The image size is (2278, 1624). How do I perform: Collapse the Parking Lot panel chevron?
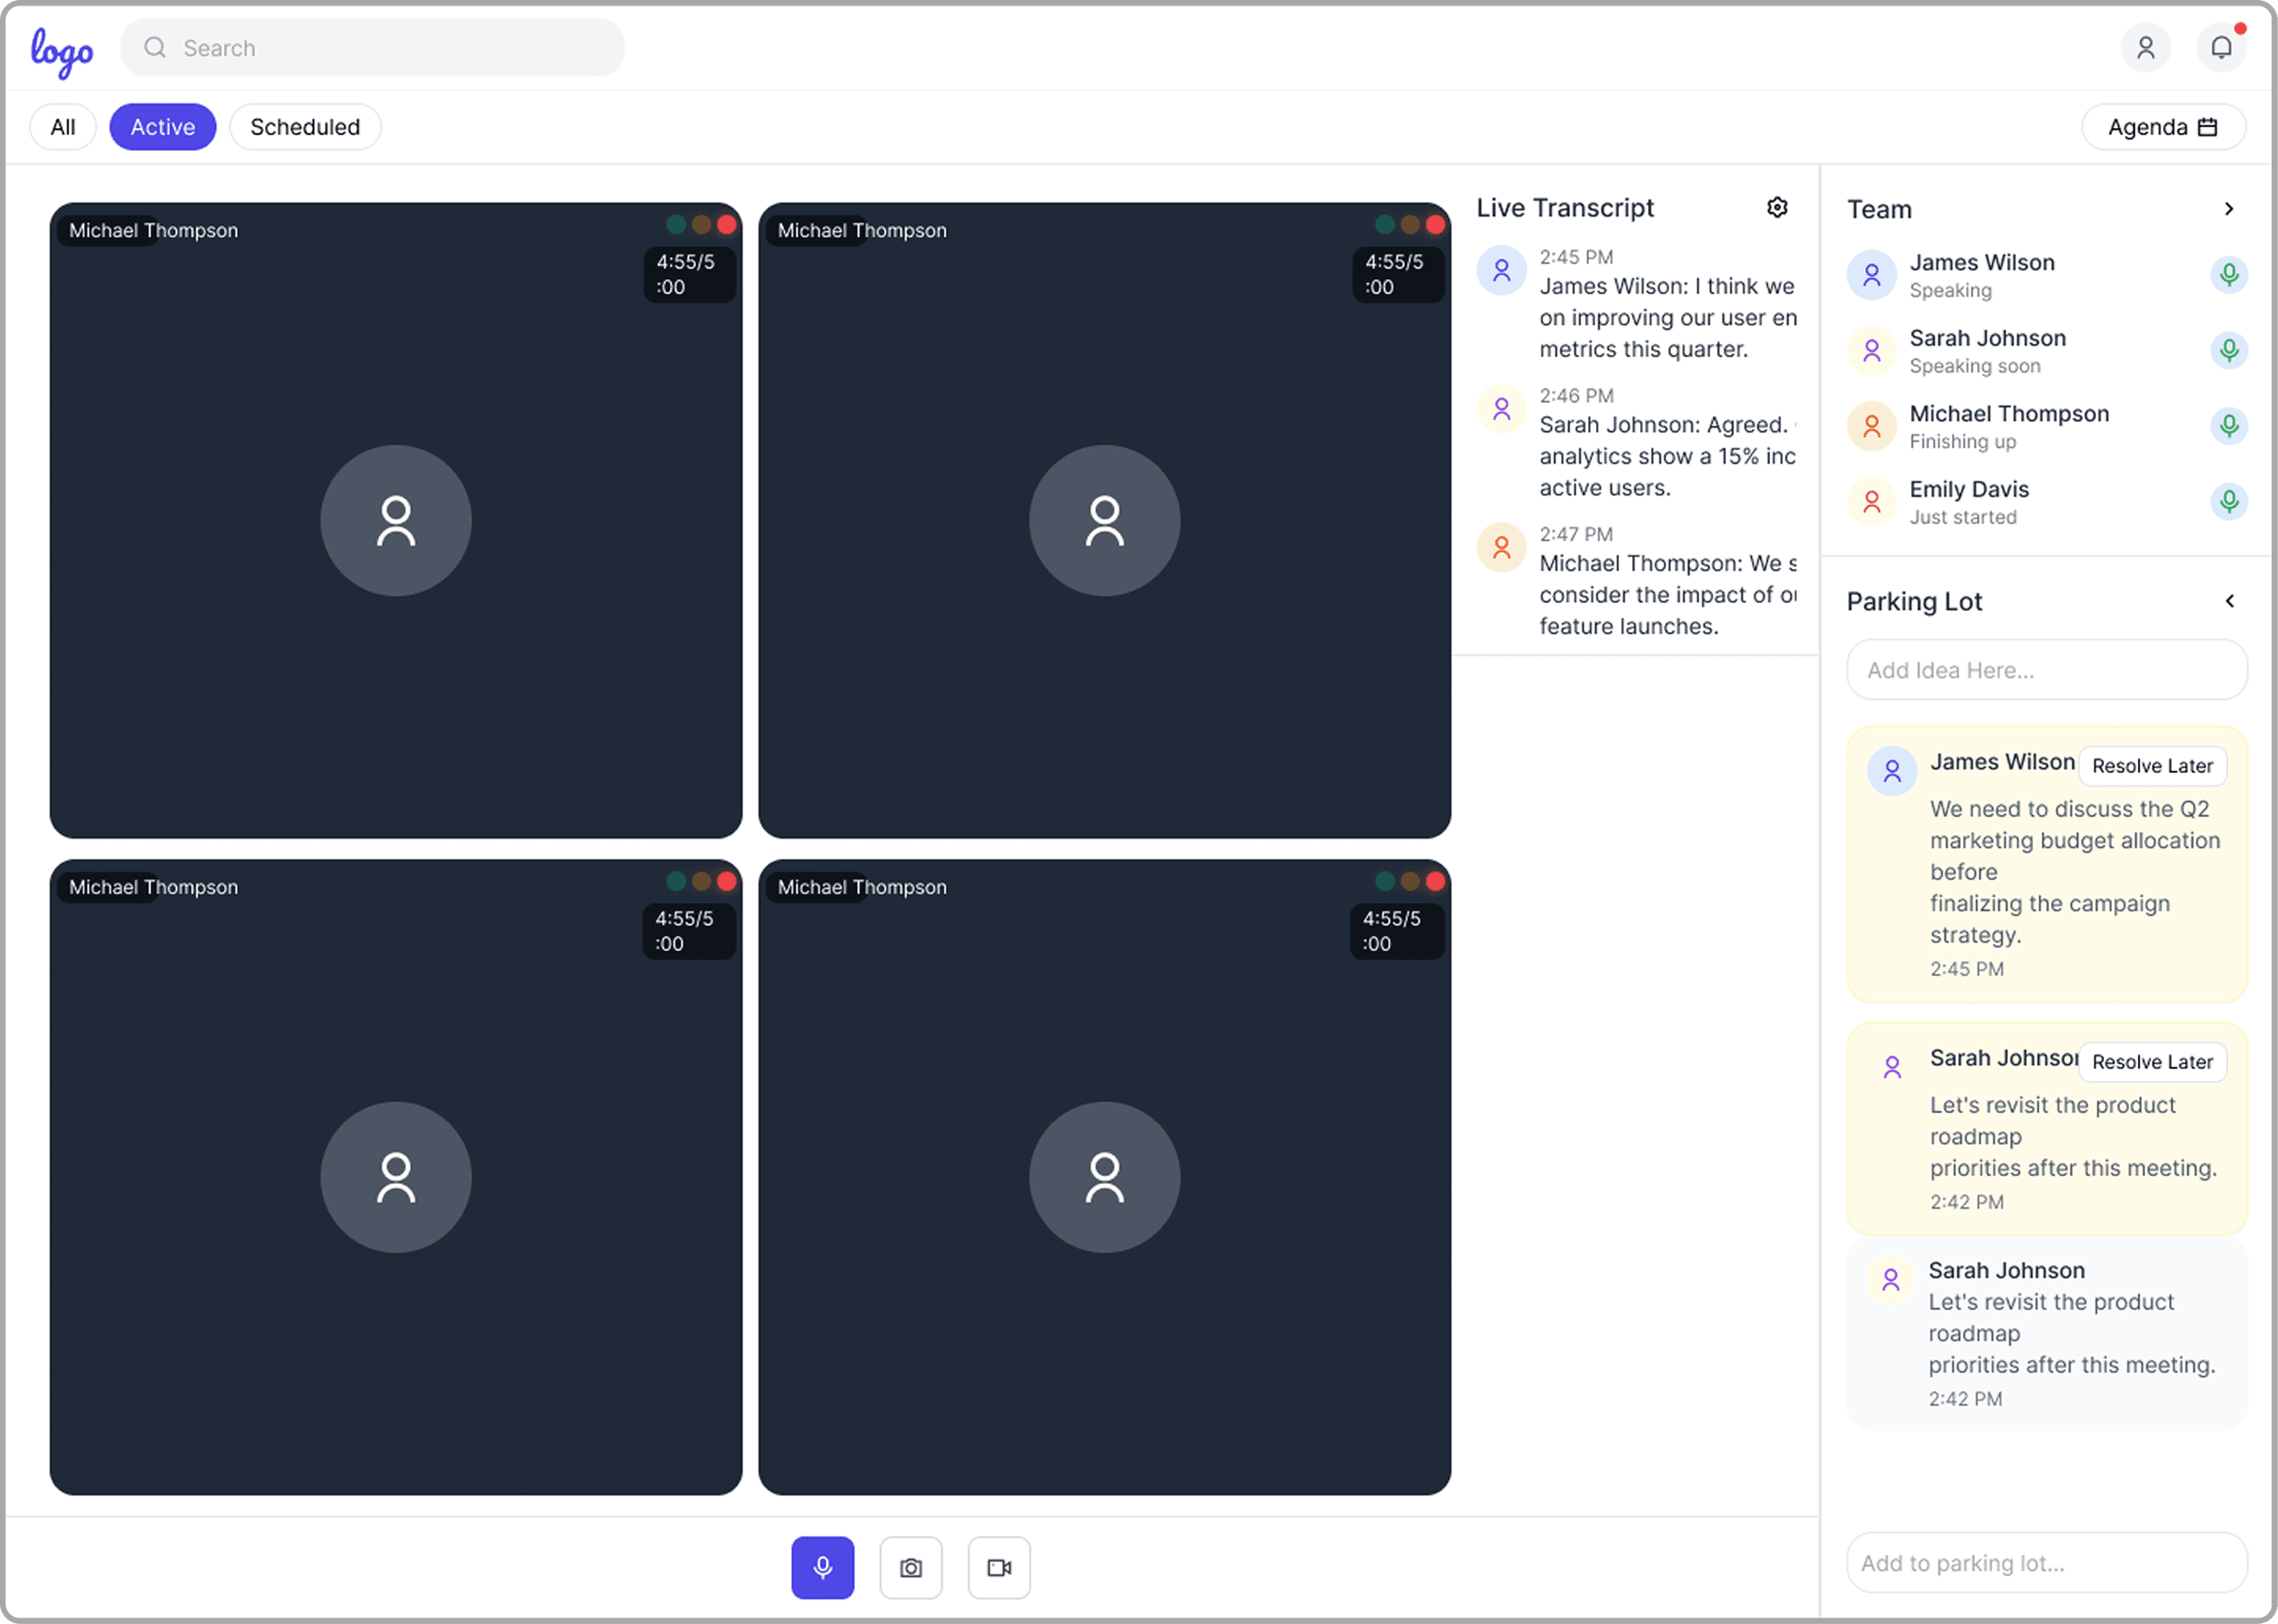tap(2229, 601)
